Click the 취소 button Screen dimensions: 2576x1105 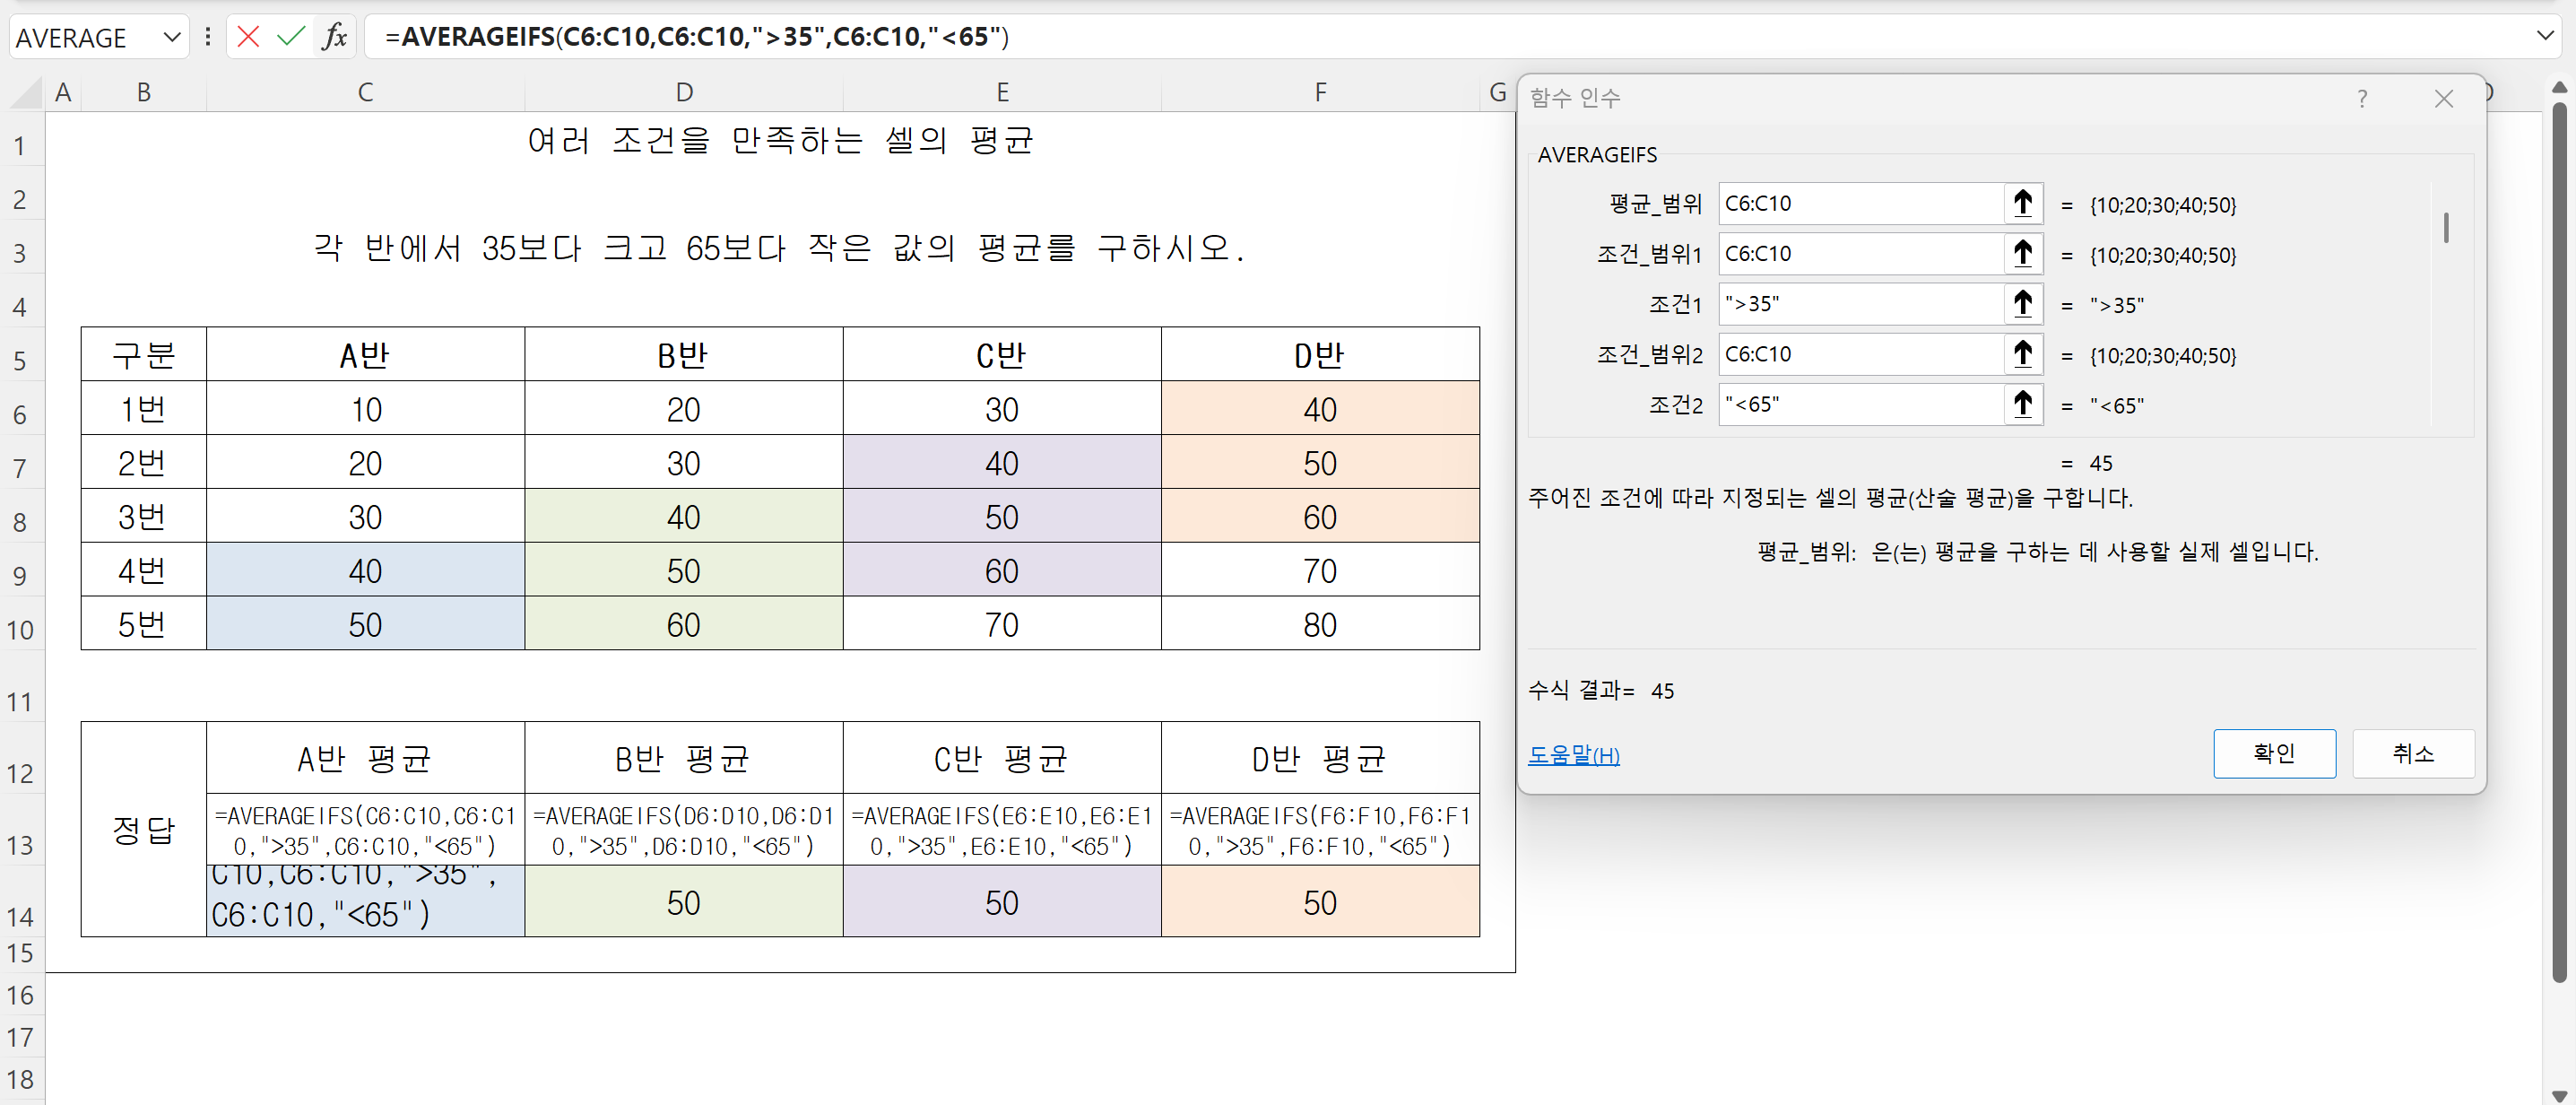(2412, 753)
